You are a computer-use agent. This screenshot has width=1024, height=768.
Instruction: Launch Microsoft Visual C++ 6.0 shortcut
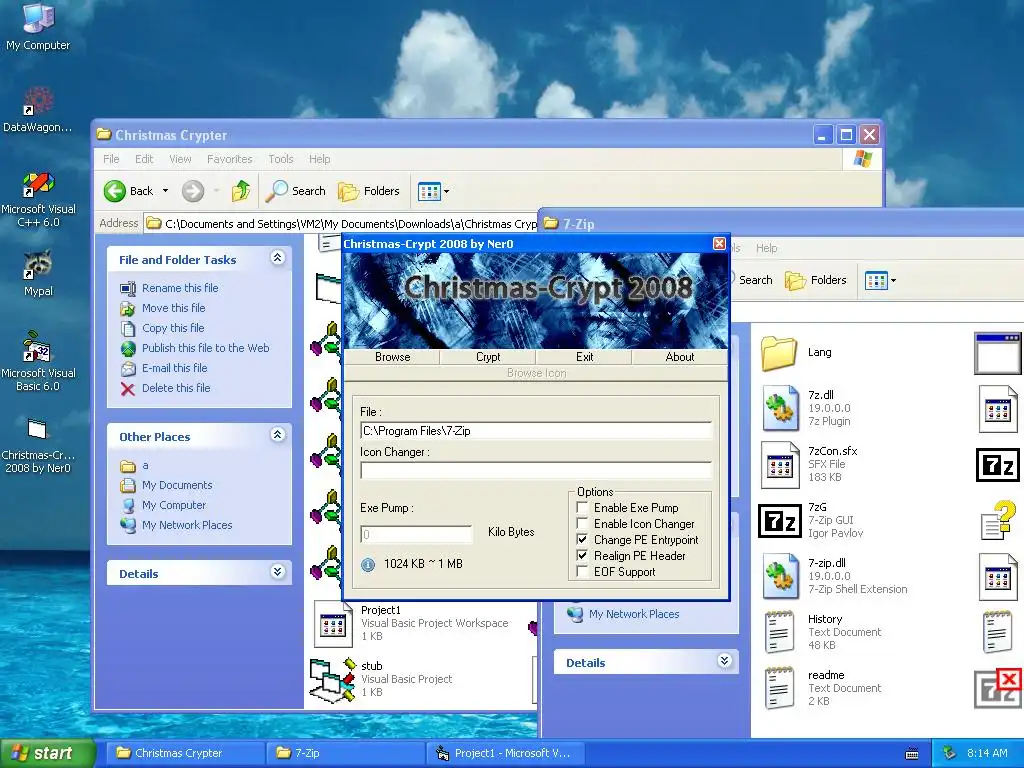click(x=38, y=199)
